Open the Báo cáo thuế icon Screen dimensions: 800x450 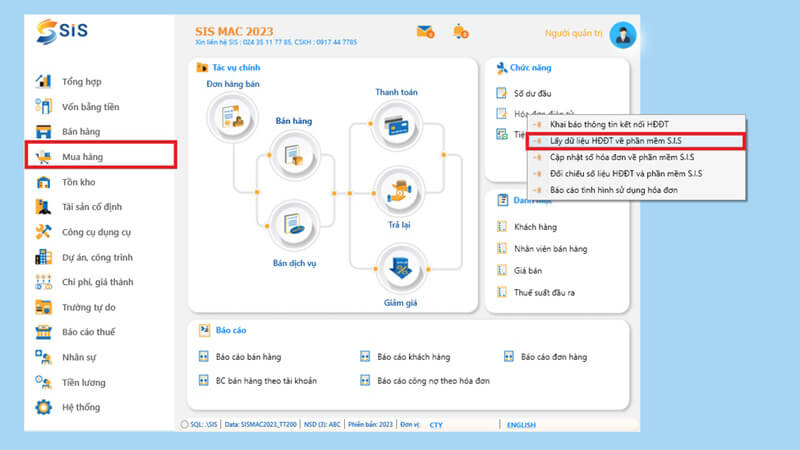coord(43,332)
